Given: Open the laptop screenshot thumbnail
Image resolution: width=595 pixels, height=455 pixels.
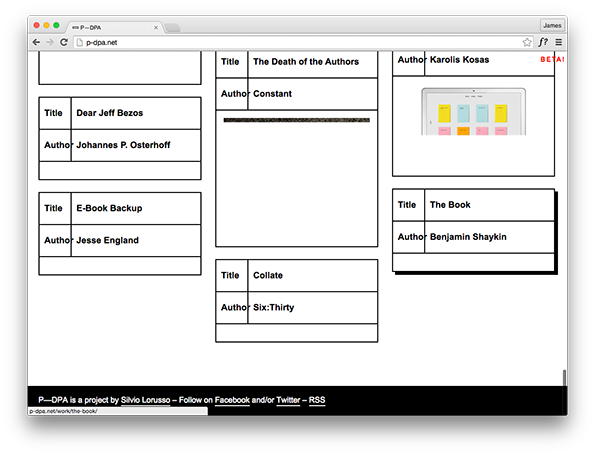Looking at the screenshot, I should point(474,112).
